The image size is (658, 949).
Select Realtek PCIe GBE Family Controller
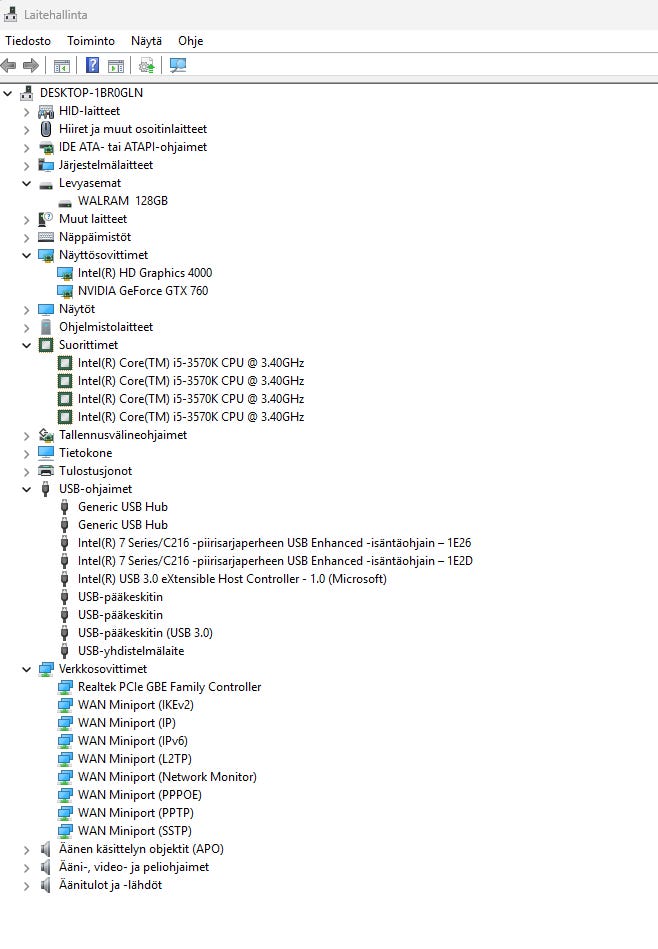coord(169,687)
